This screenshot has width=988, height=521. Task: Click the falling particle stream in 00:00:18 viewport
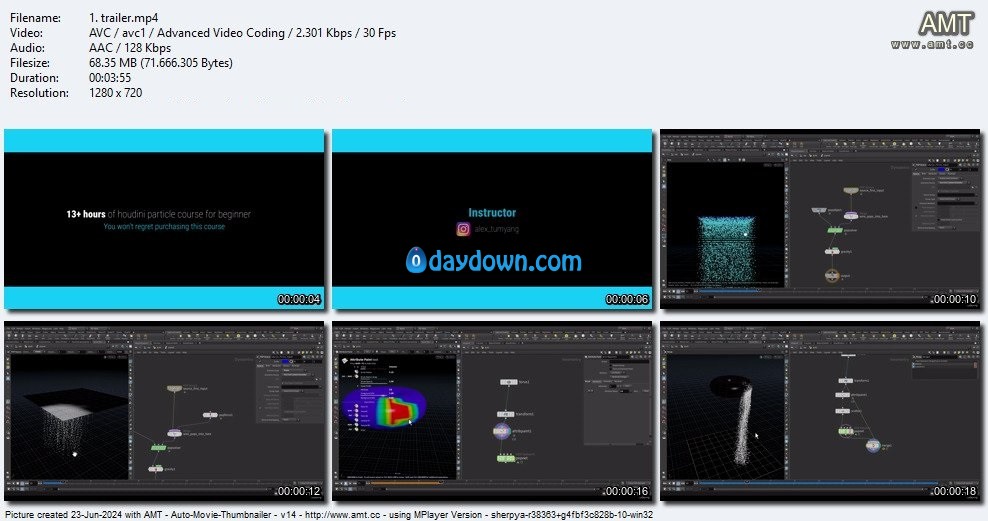(744, 425)
